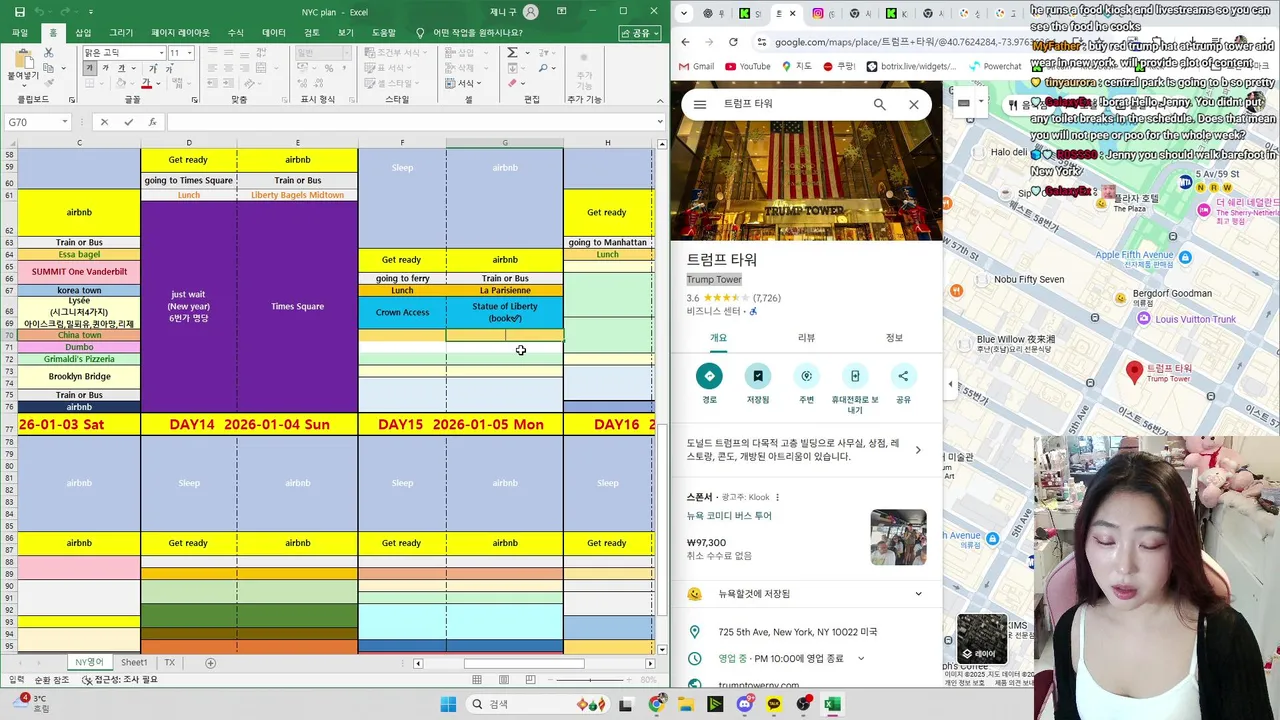Image resolution: width=1280 pixels, height=720 pixels.
Task: Expand the Excel formula bar
Action: (660, 122)
